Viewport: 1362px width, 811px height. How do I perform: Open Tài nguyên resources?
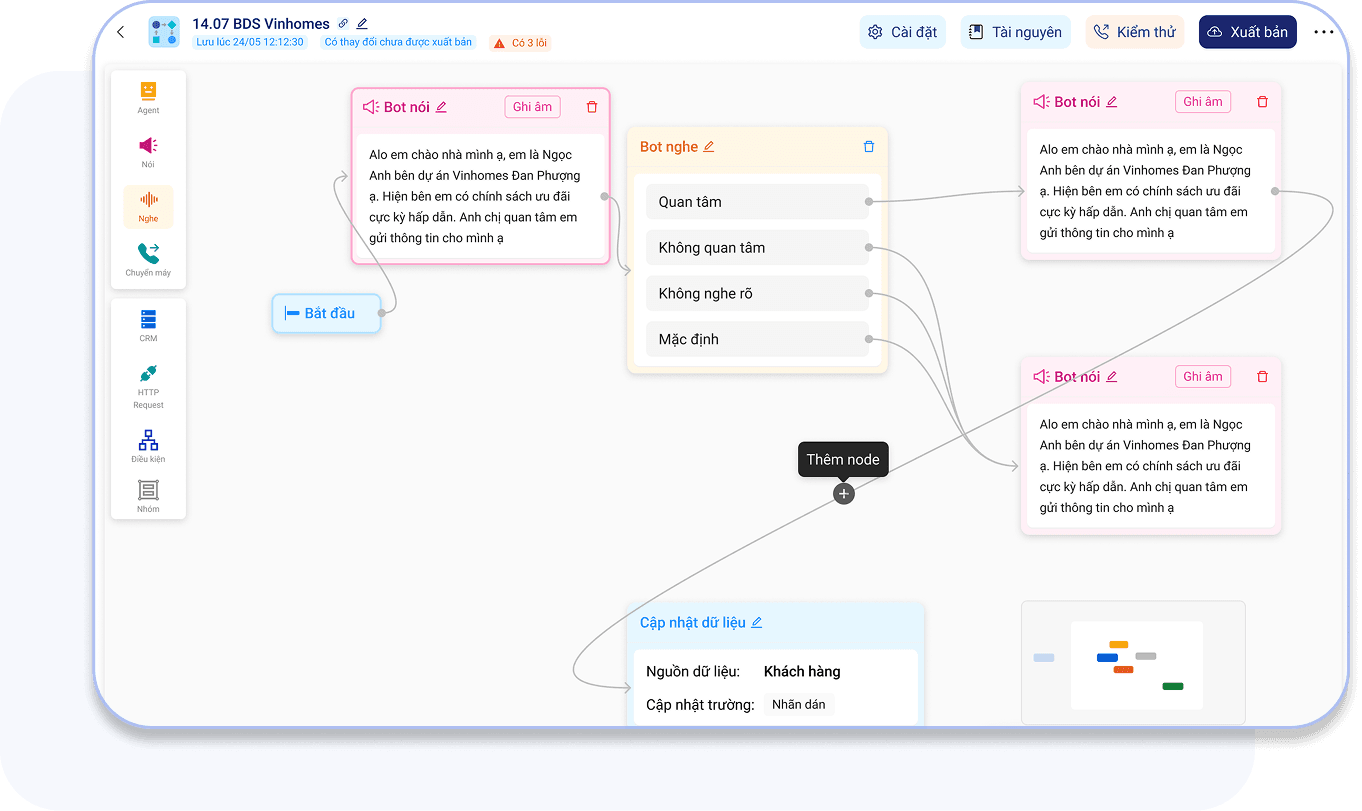[1016, 32]
